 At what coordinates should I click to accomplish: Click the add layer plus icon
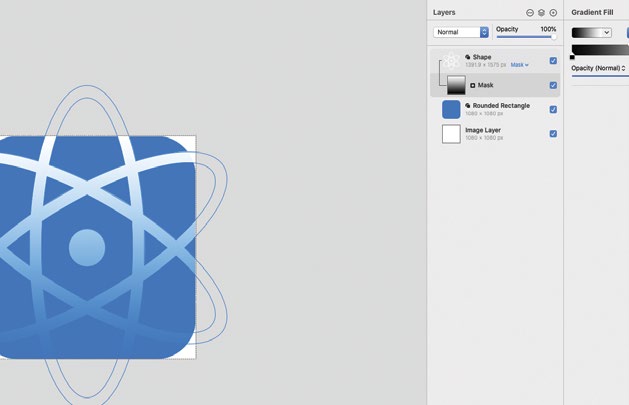click(553, 13)
